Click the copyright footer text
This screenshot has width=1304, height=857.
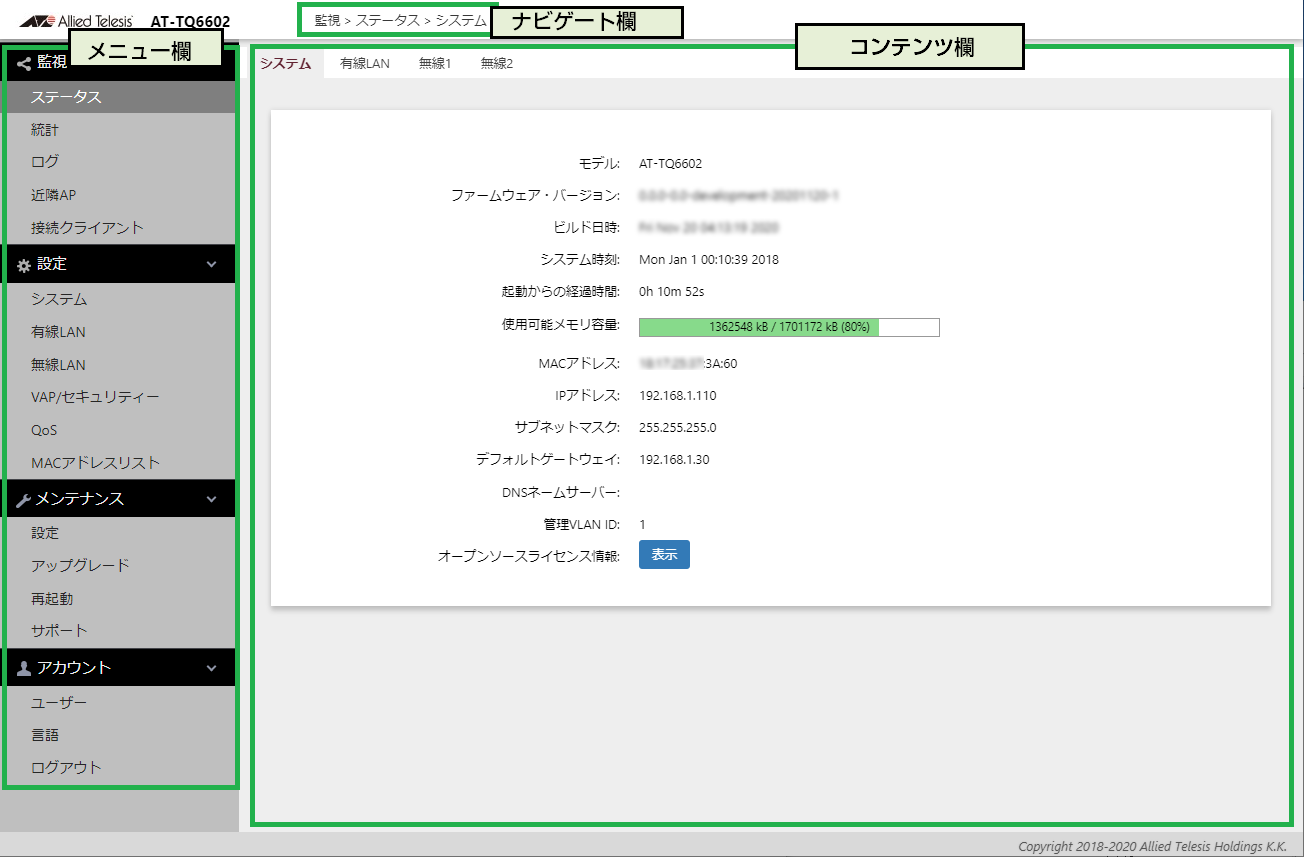click(x=1152, y=846)
